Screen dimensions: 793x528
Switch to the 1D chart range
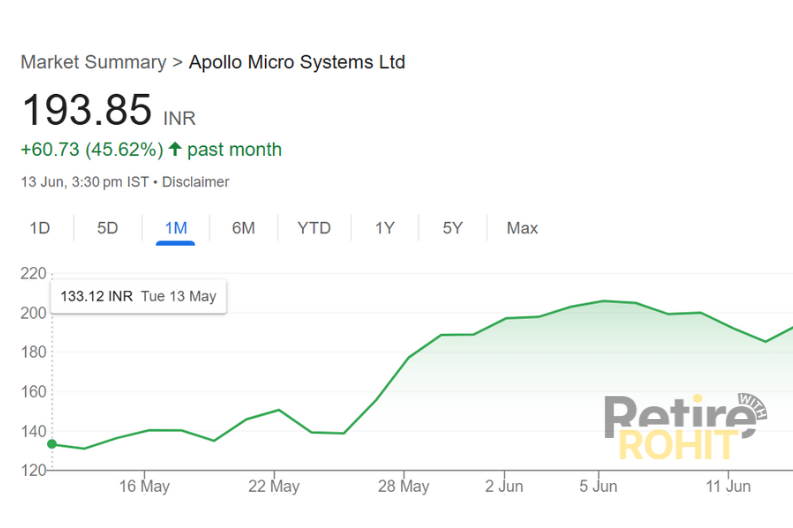point(40,228)
